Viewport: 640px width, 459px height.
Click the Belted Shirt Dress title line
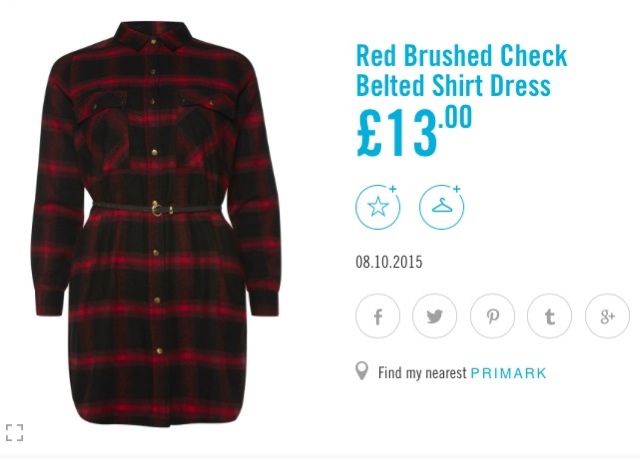point(453,85)
